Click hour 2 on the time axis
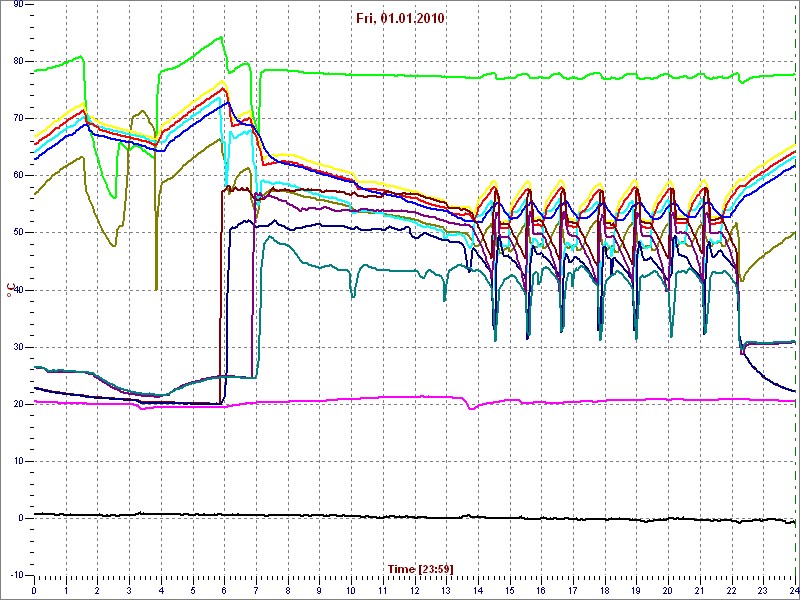This screenshot has height=600, width=800. point(97,591)
